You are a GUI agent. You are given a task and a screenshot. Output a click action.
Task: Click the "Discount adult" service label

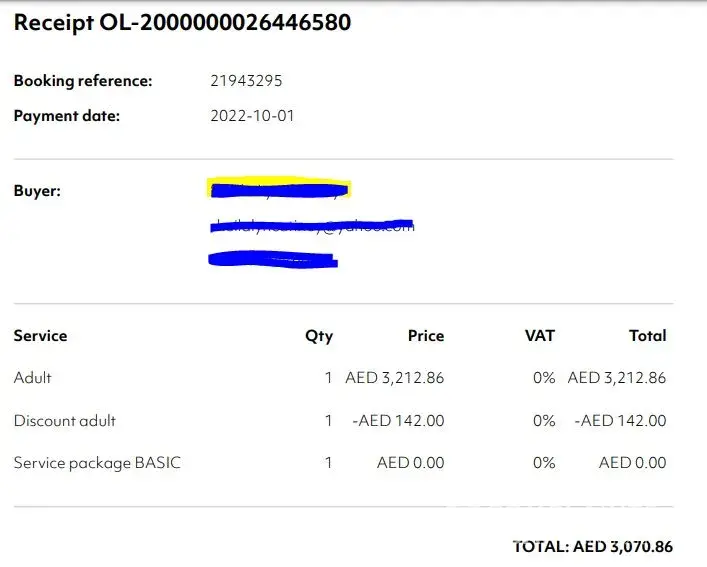65,421
